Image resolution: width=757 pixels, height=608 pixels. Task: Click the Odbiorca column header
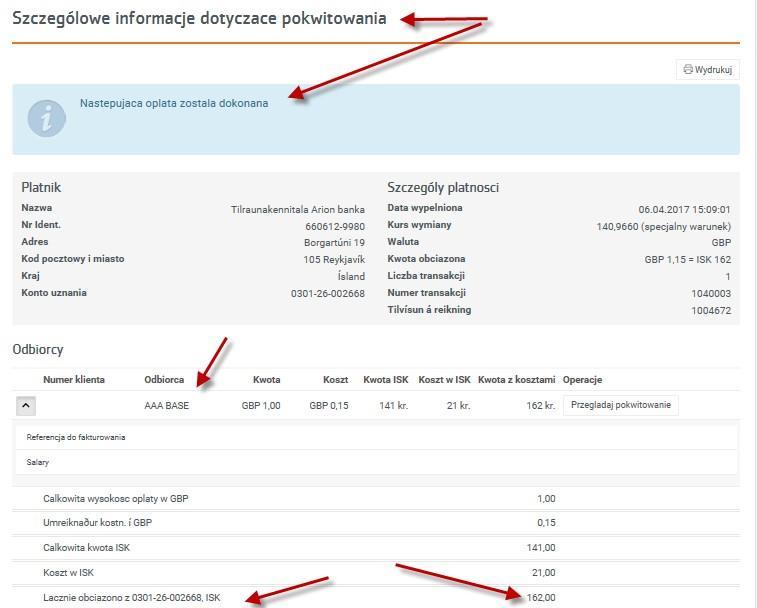point(164,380)
